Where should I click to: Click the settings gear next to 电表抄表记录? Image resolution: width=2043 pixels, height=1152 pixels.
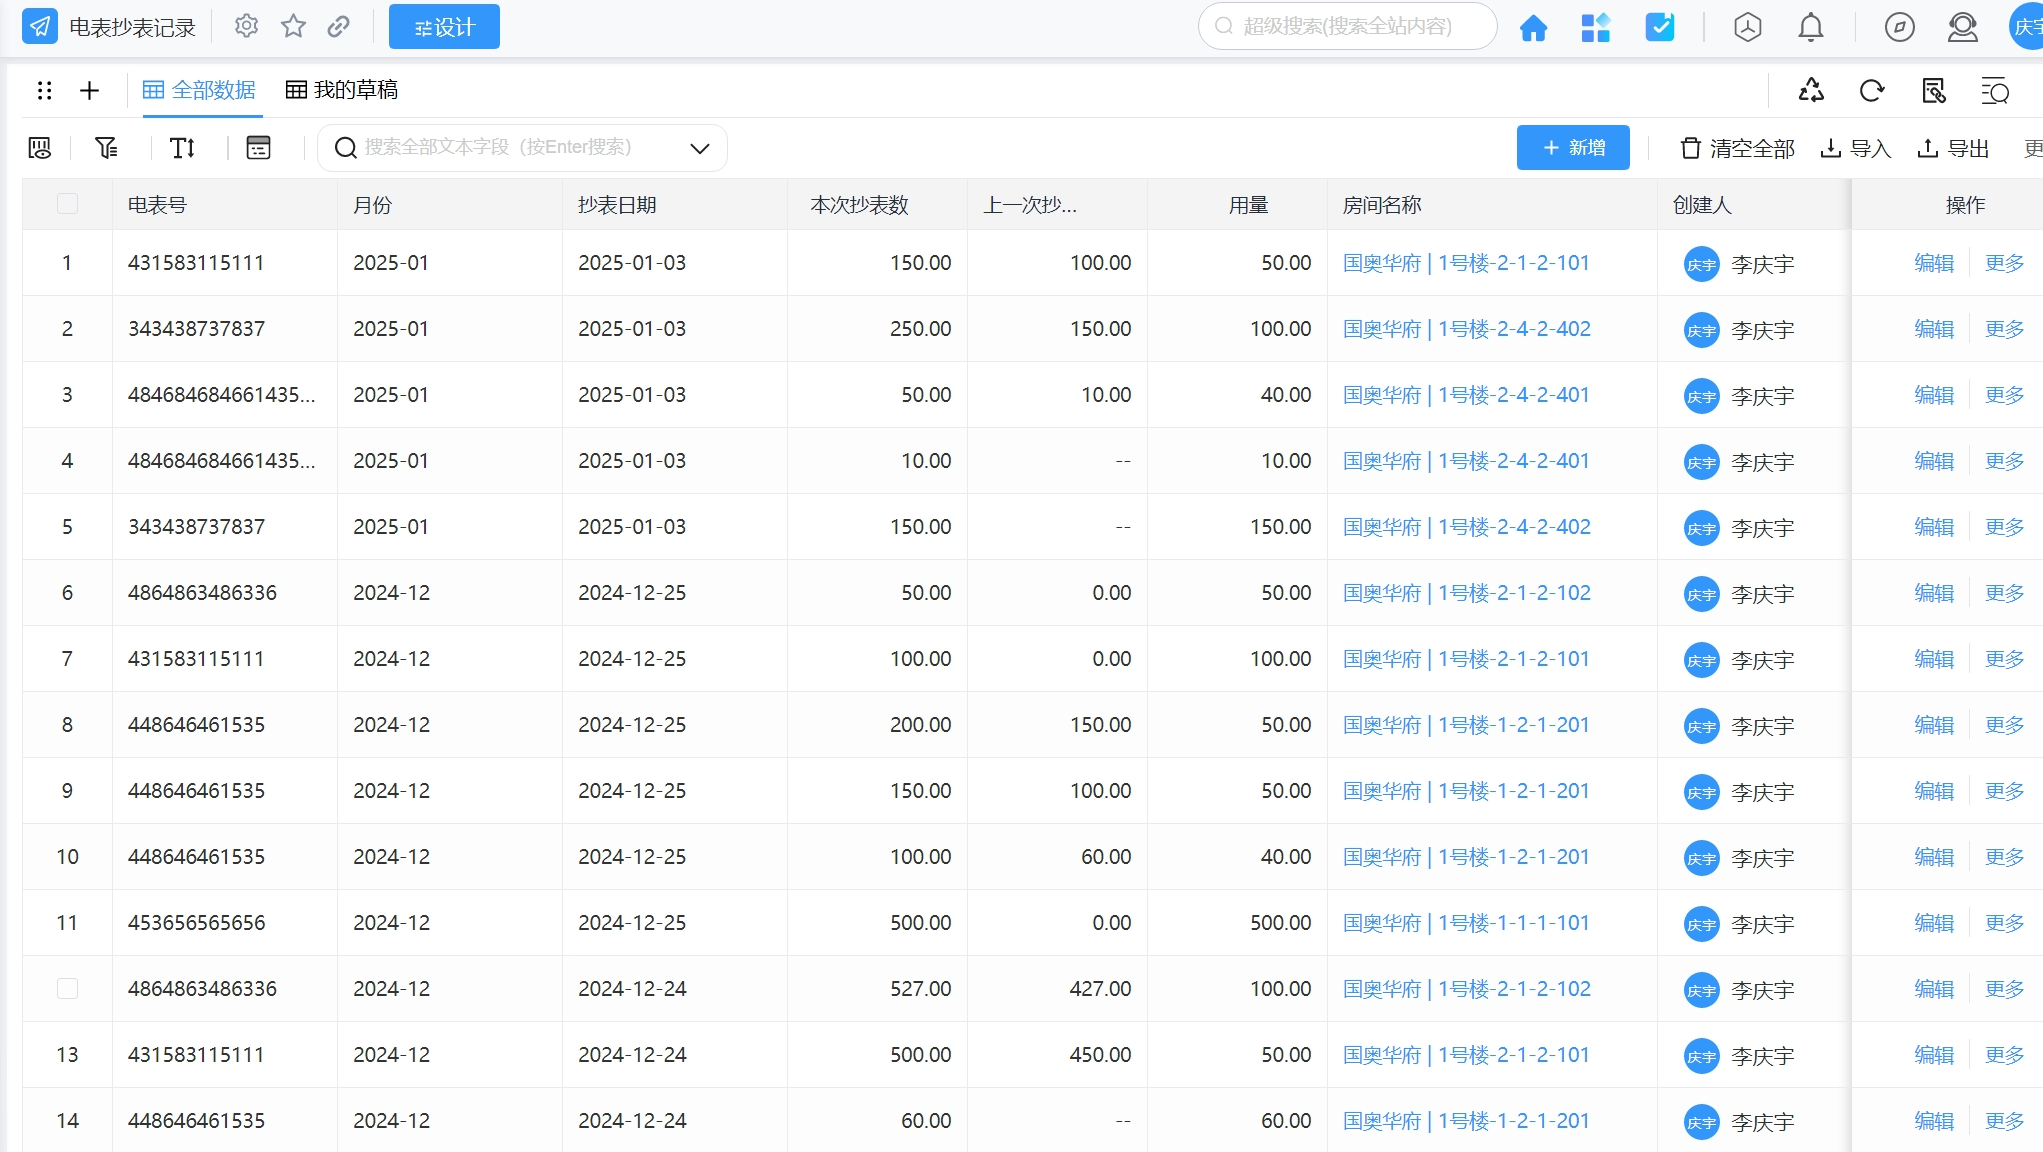[x=246, y=26]
